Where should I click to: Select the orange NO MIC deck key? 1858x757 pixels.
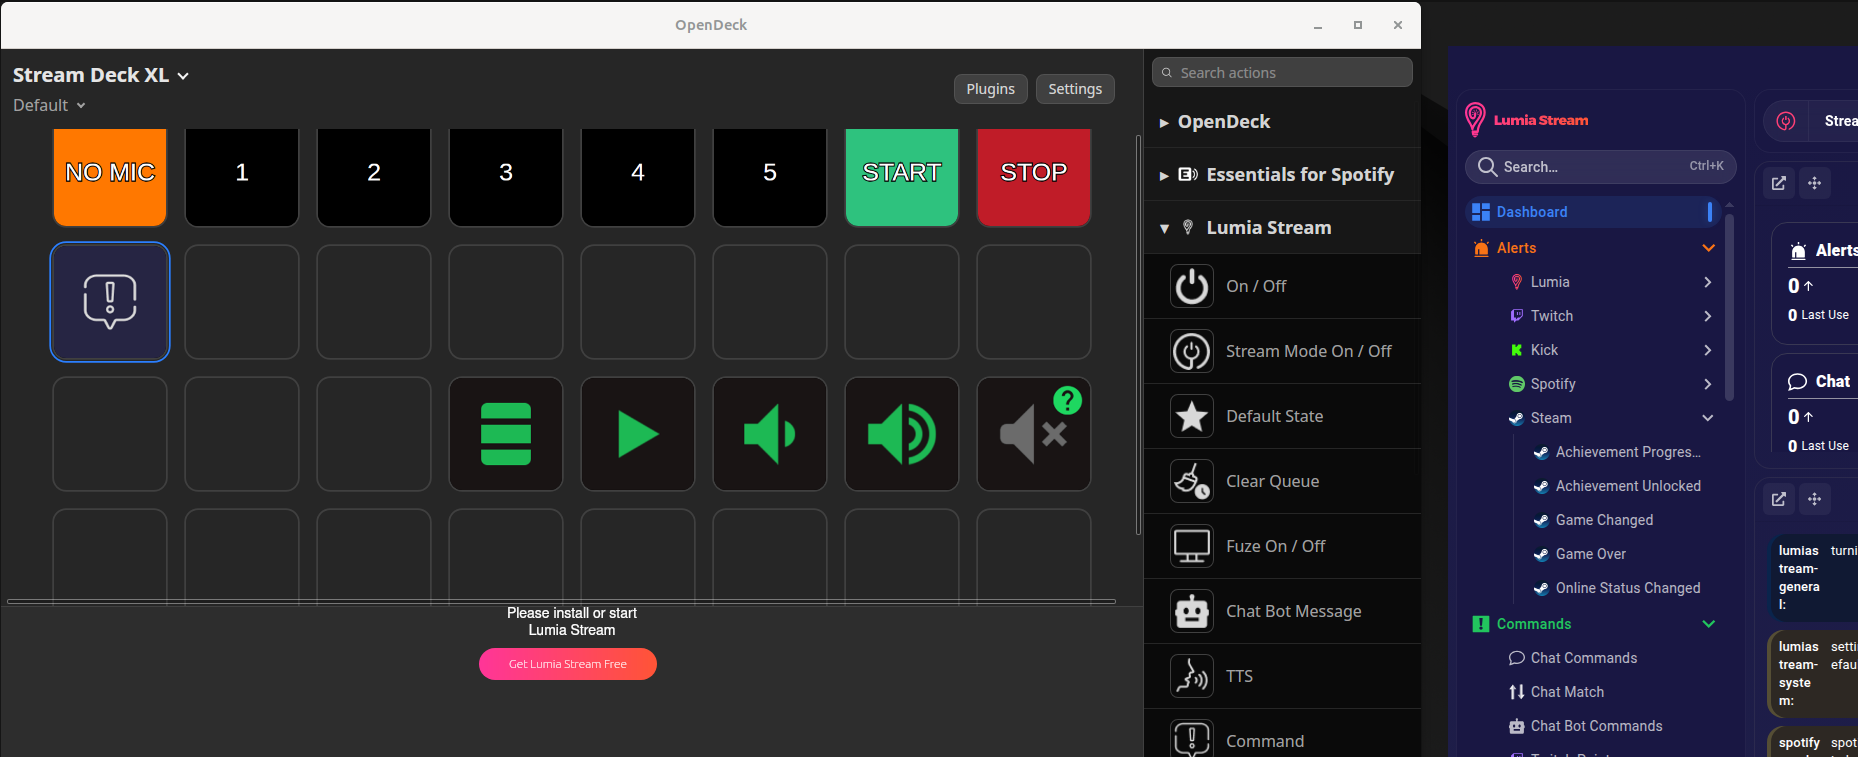click(110, 177)
